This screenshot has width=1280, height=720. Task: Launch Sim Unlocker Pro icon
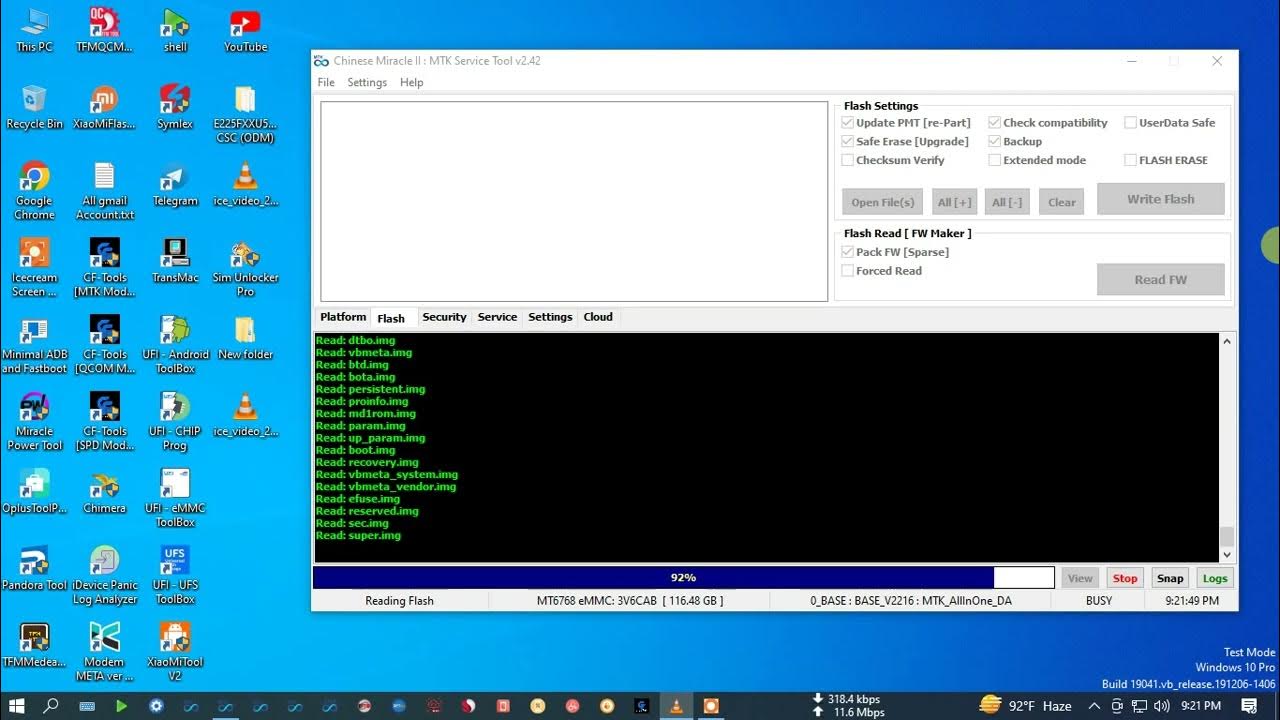(x=245, y=268)
